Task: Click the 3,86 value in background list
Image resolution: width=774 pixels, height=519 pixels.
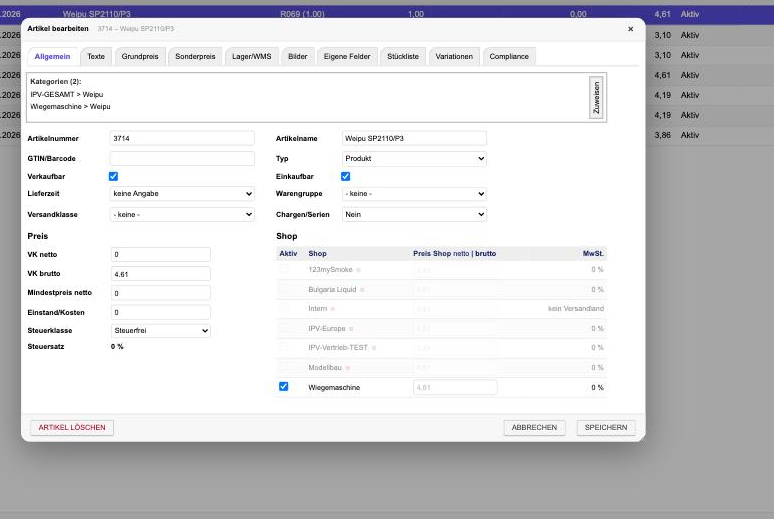Action: [x=662, y=135]
